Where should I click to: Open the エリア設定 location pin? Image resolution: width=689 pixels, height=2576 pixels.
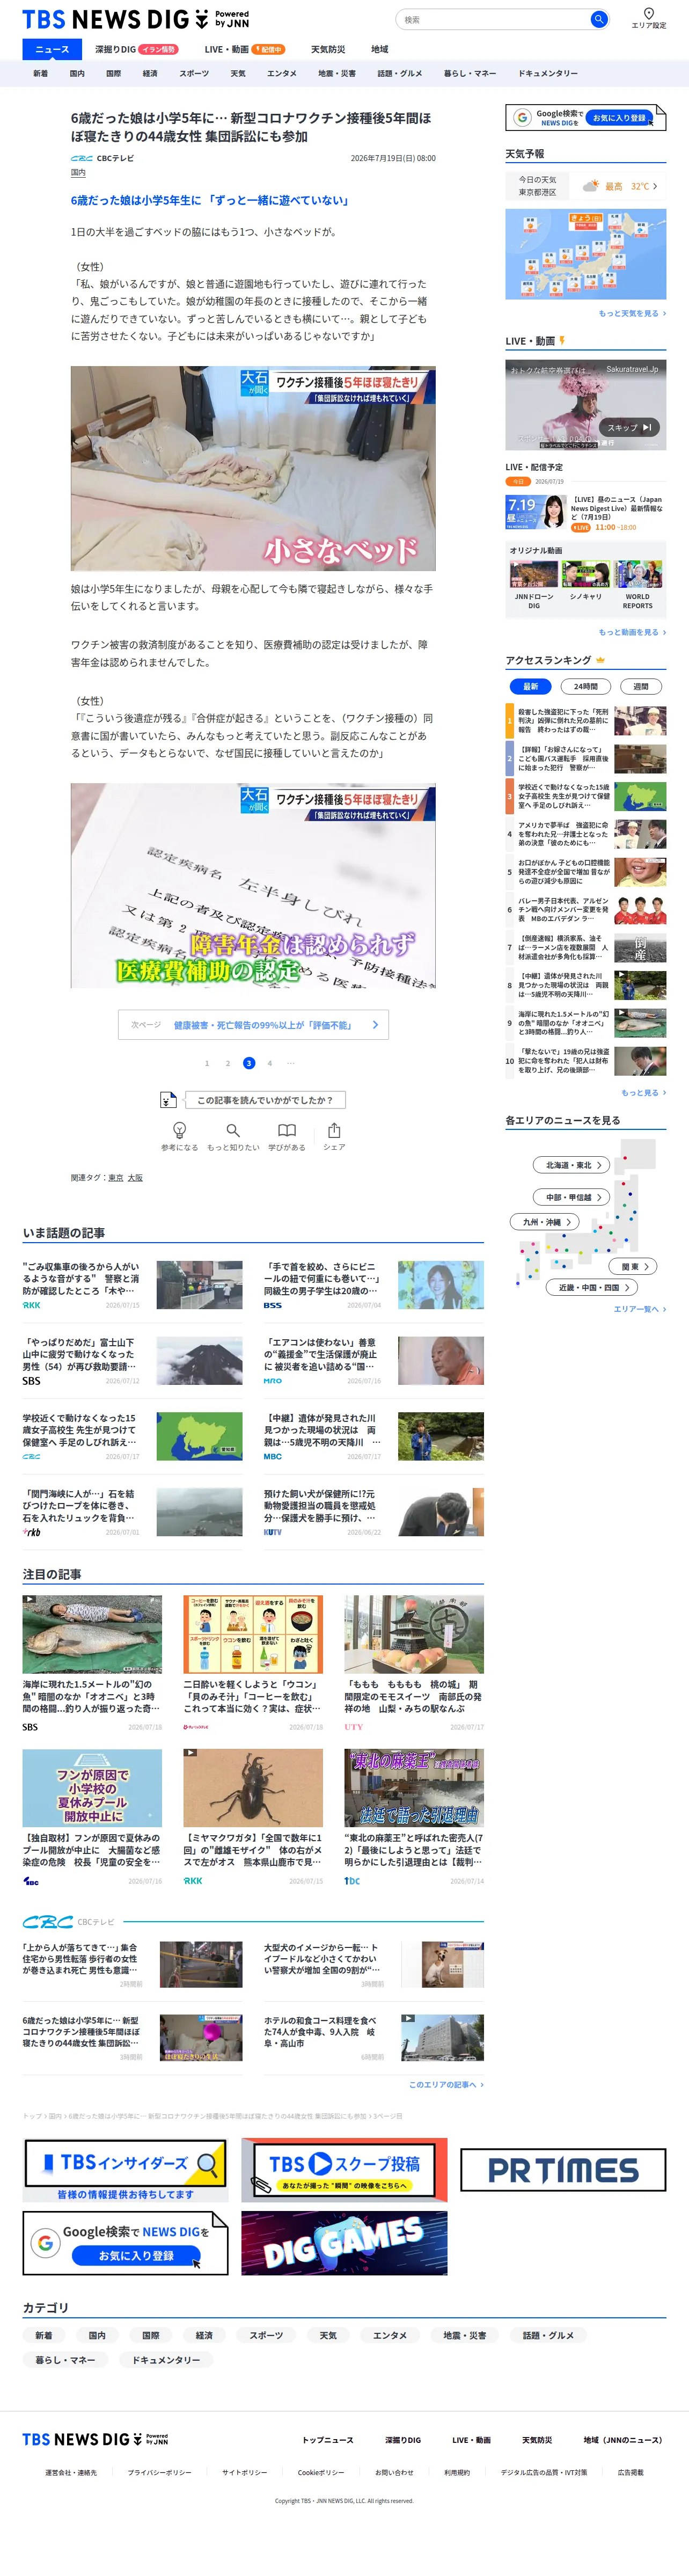click(648, 18)
